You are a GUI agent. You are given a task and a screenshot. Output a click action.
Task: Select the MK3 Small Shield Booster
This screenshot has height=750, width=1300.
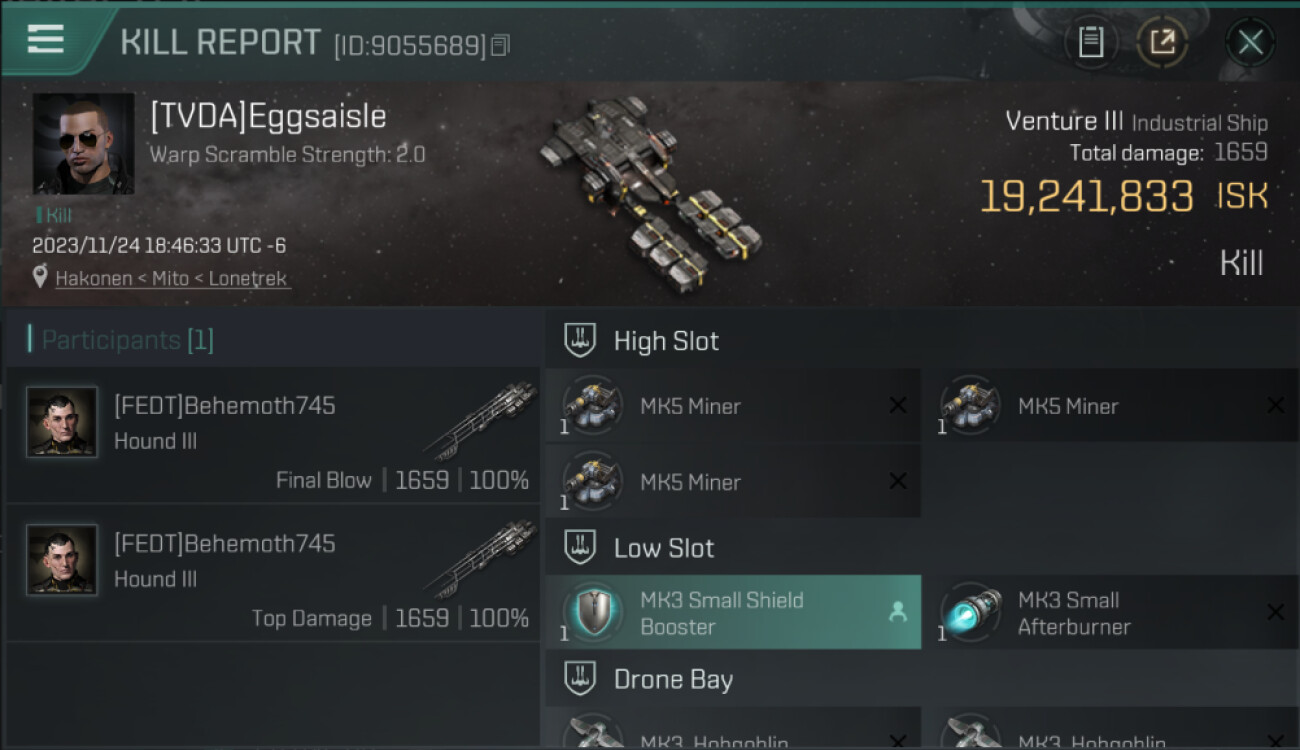pos(733,612)
